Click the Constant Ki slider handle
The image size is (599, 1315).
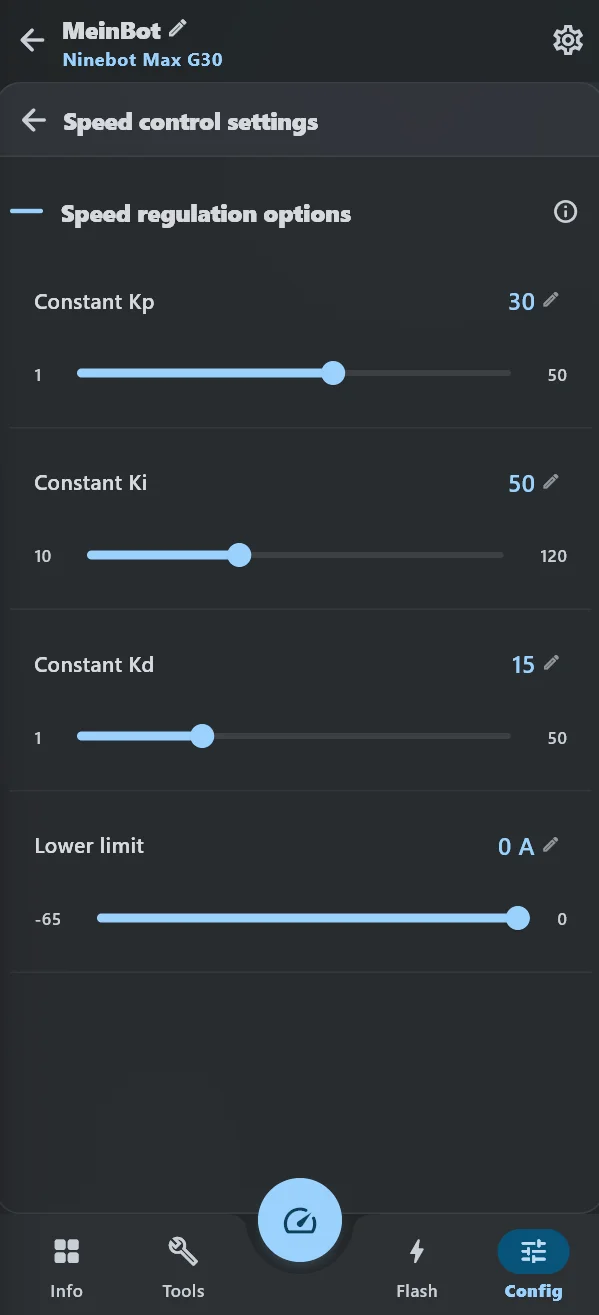[239, 555]
